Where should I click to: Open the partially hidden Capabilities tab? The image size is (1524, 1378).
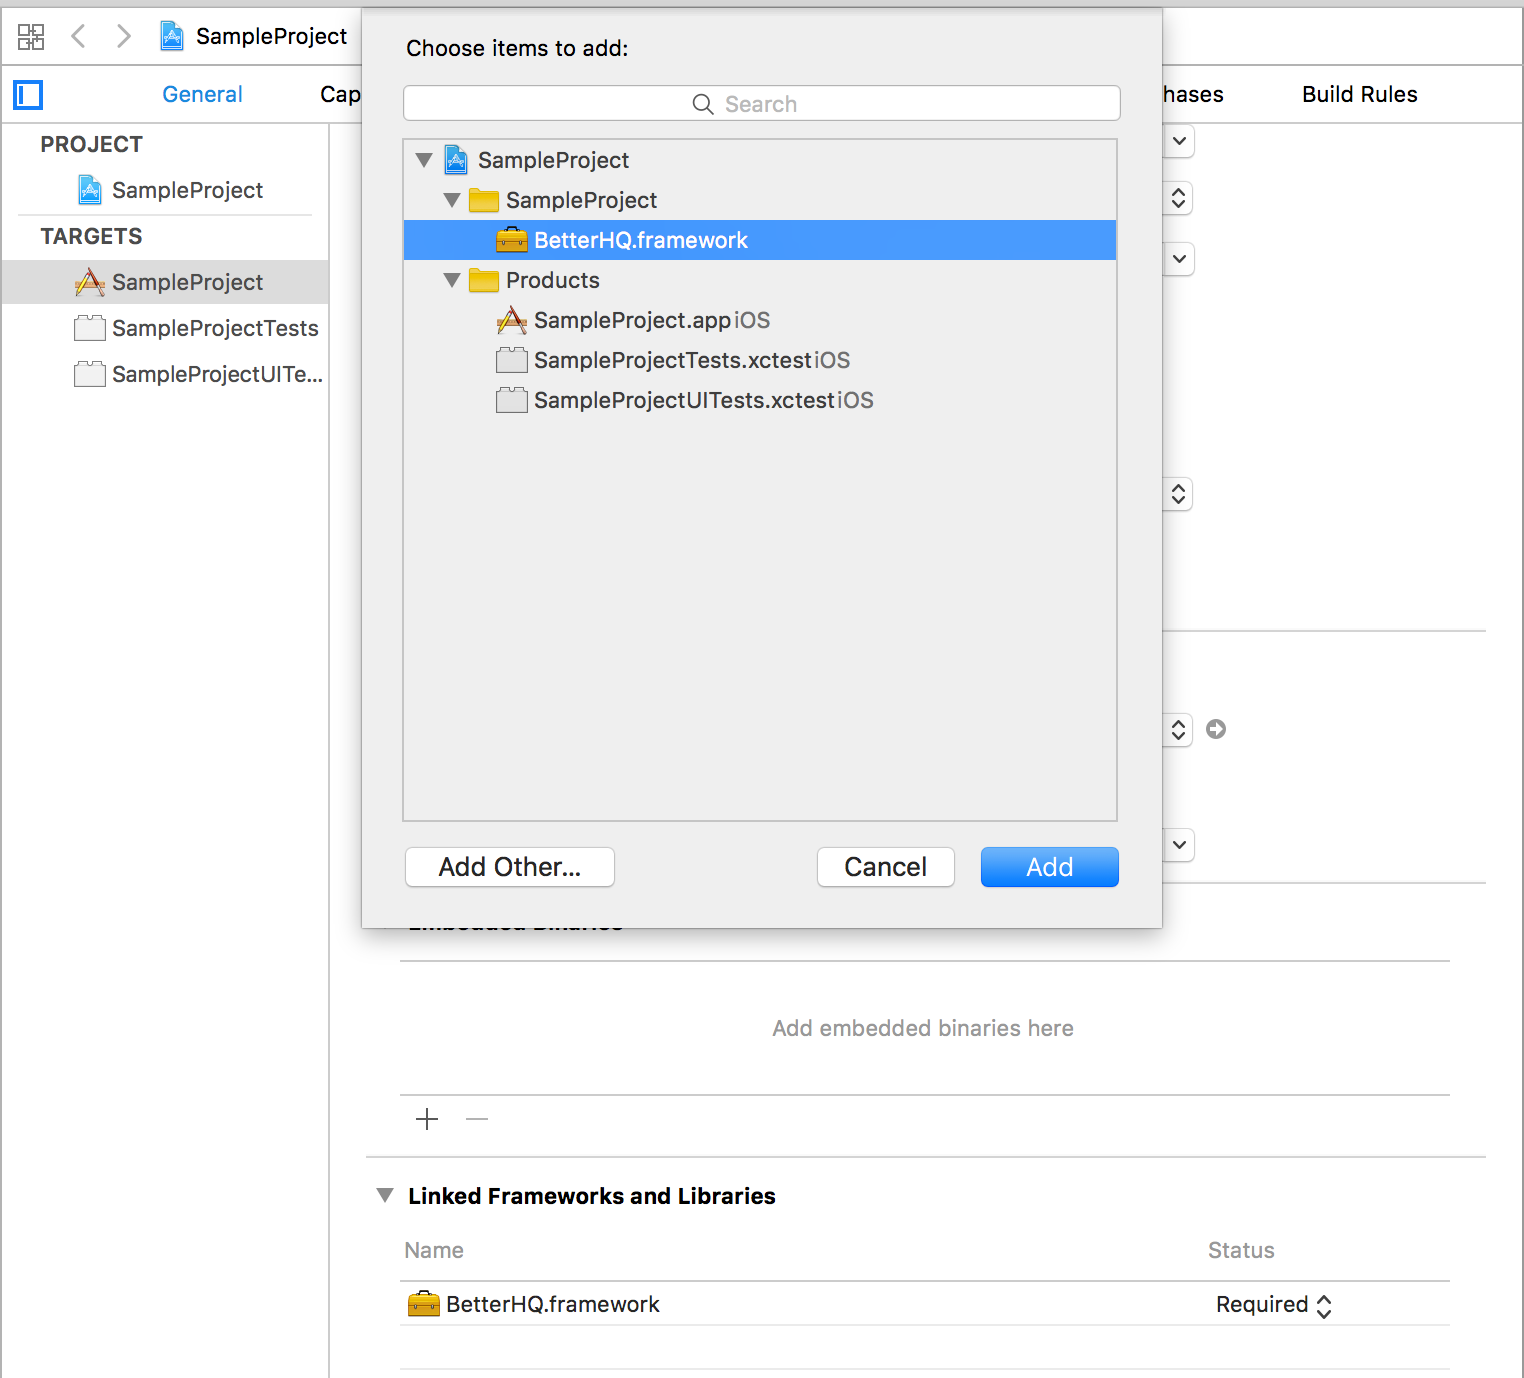click(x=340, y=94)
